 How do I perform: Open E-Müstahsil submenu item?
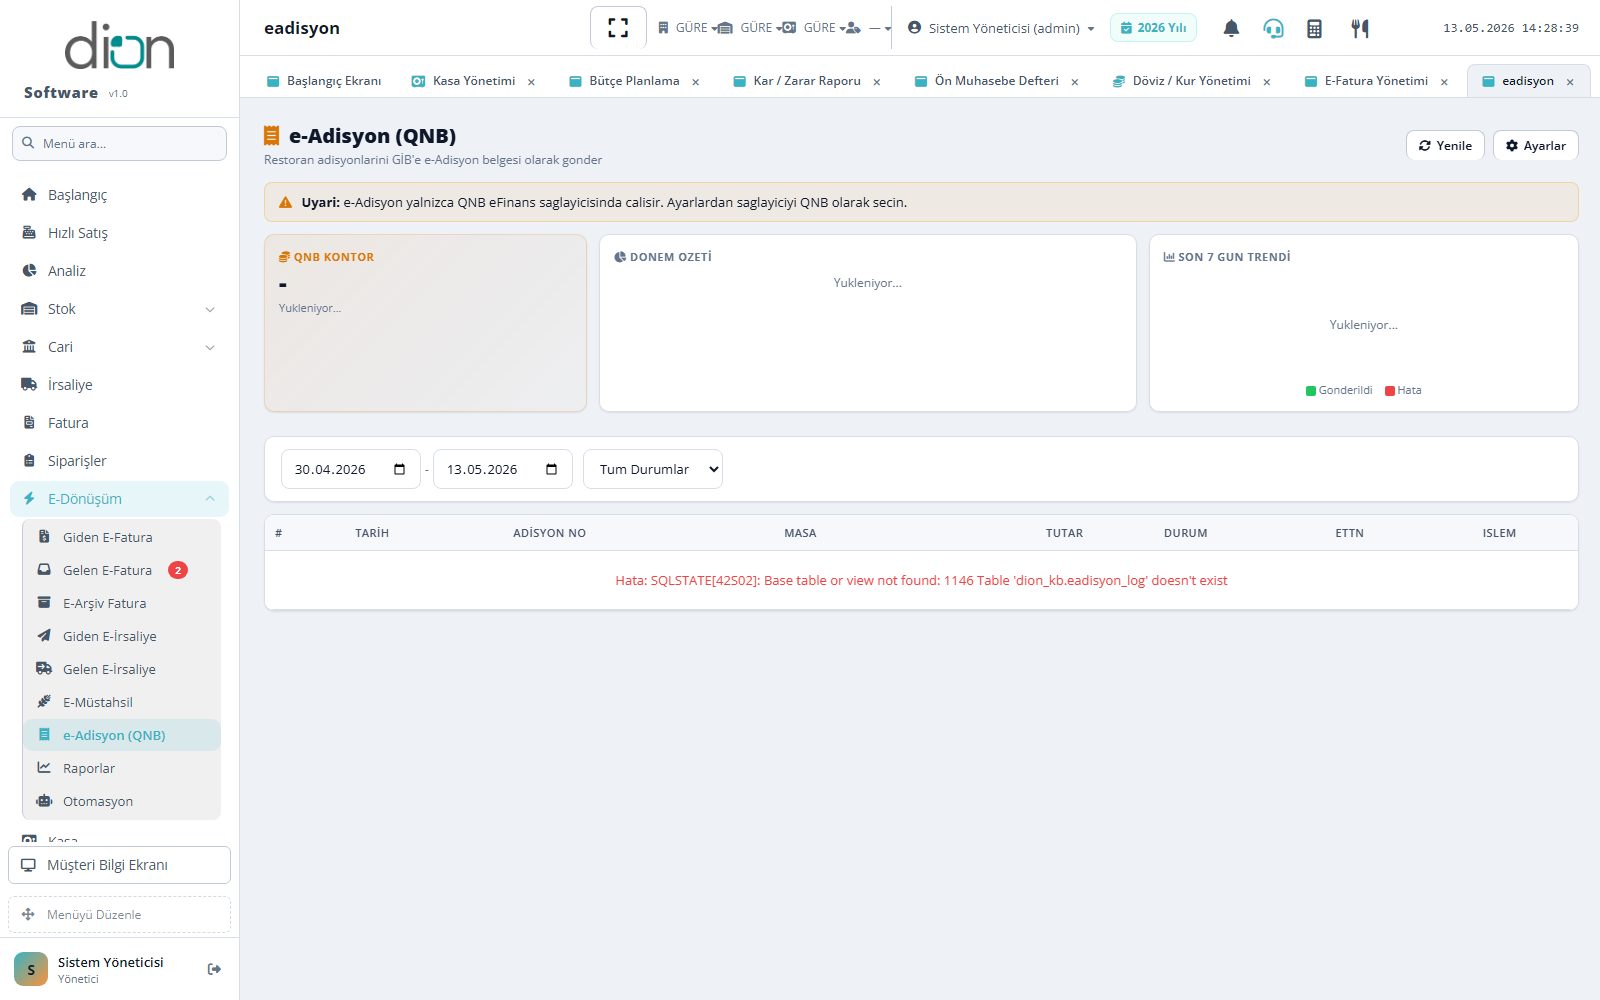(122, 702)
